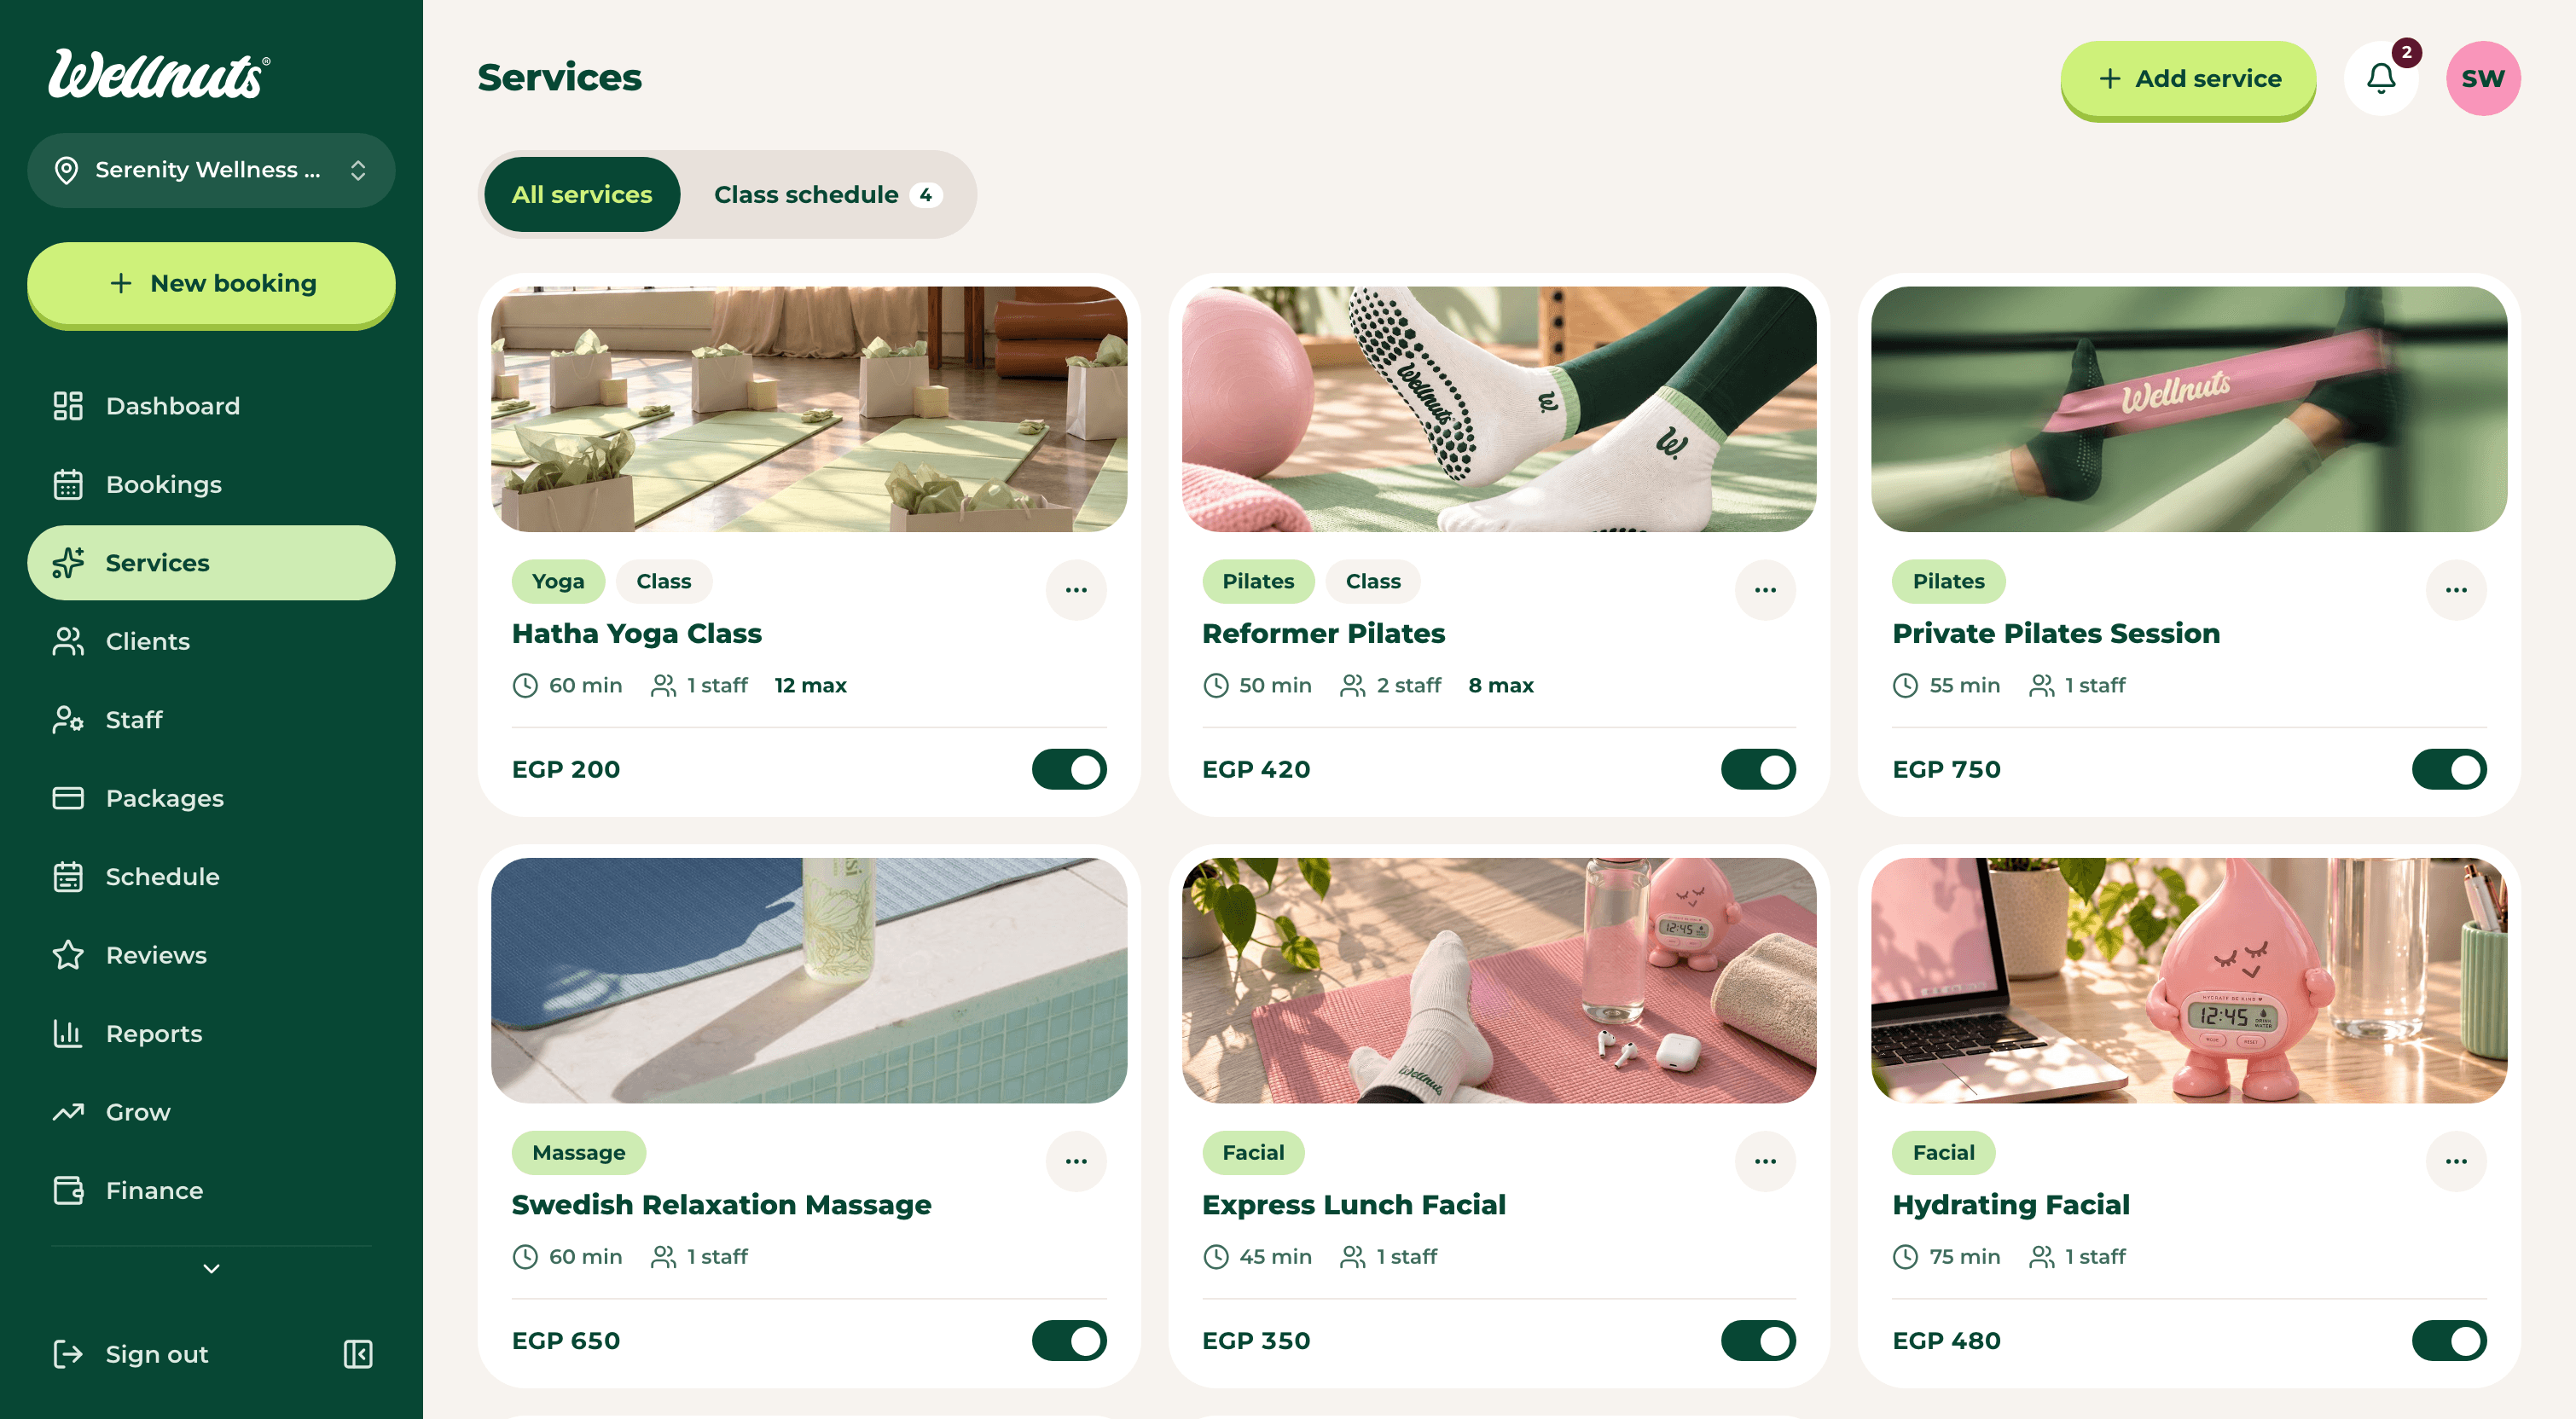Viewport: 2576px width, 1419px height.
Task: Expand more sidebar items chevron
Action: click(x=211, y=1269)
